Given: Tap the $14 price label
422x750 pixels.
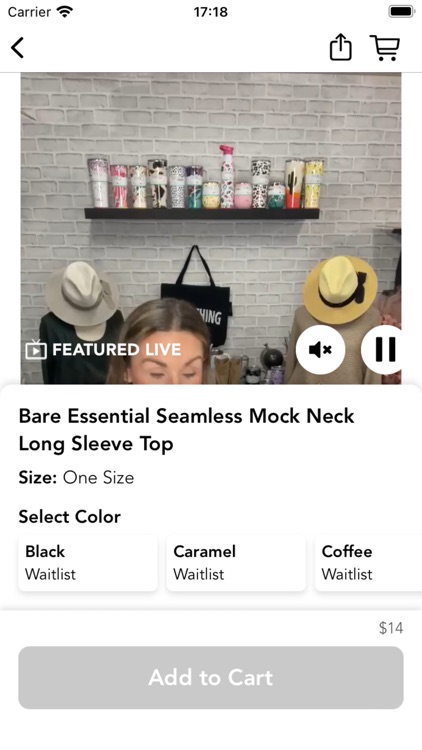Looking at the screenshot, I should (391, 628).
